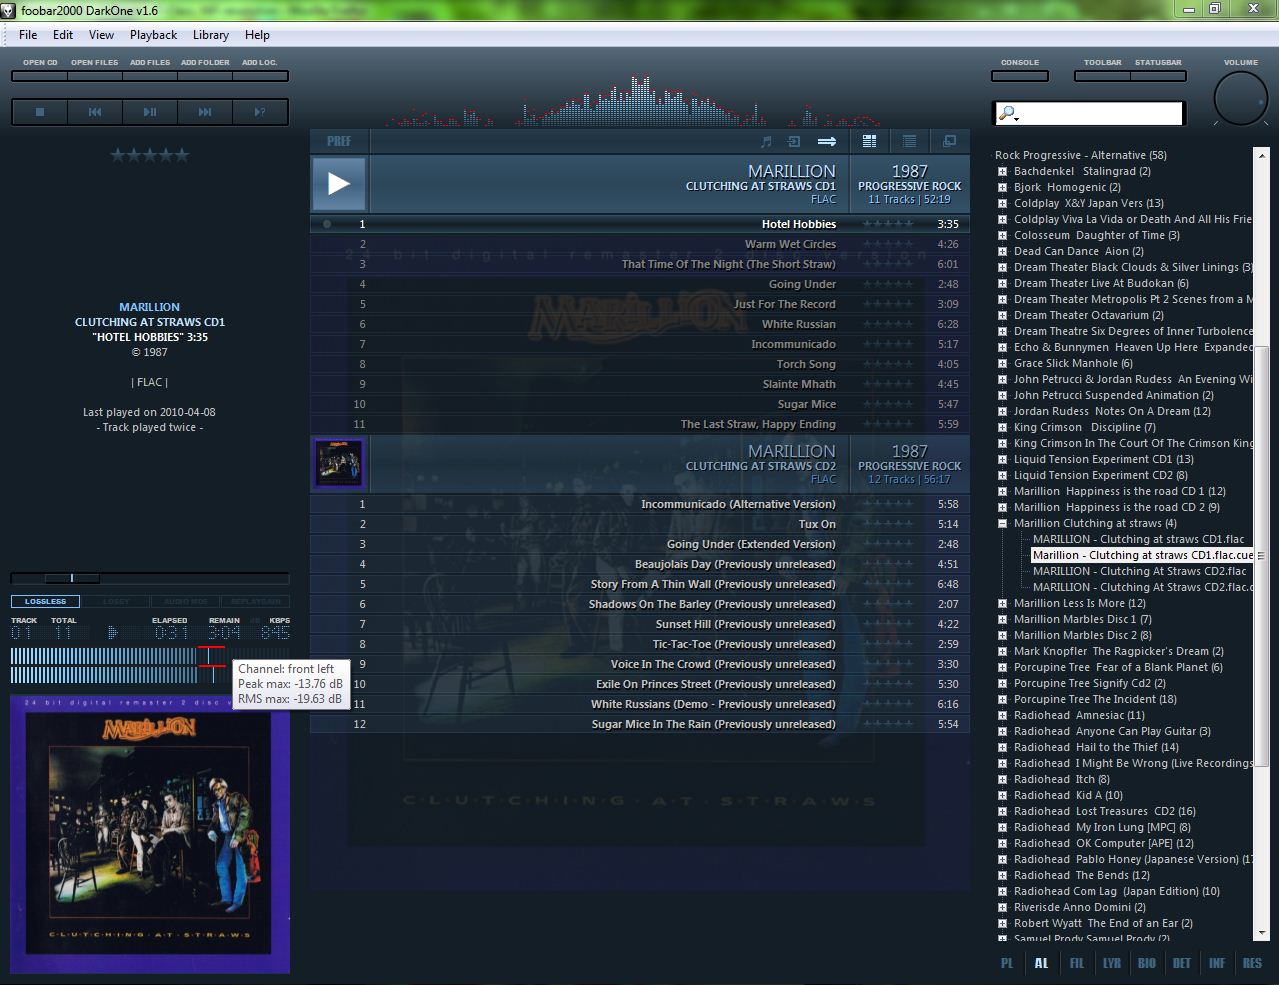This screenshot has height=985, width=1279.
Task: Select track 2 Warm Wet Circles
Action: tap(640, 244)
